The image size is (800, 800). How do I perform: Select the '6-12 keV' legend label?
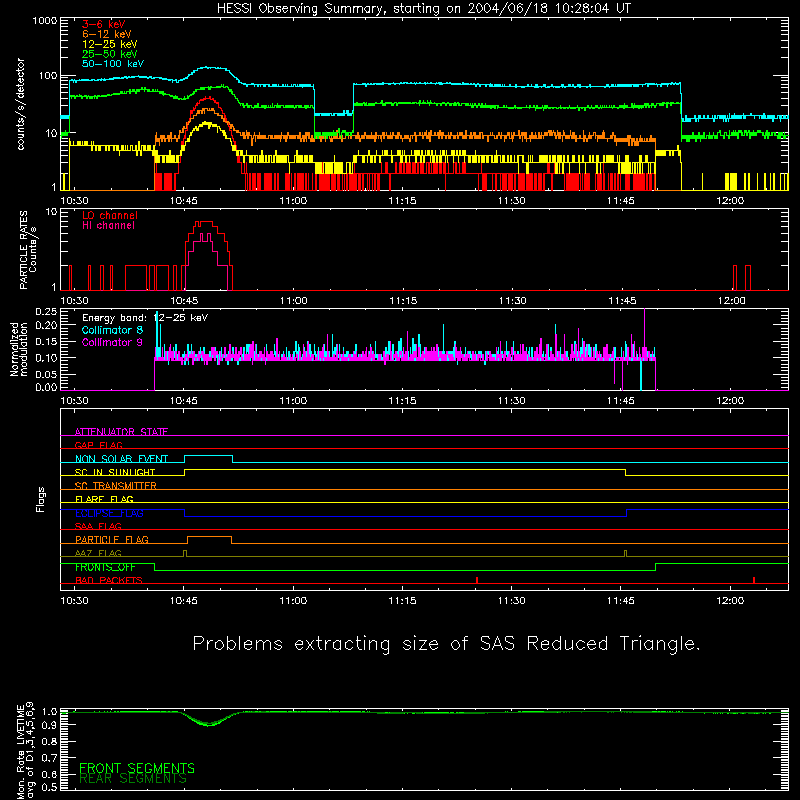tap(107, 34)
